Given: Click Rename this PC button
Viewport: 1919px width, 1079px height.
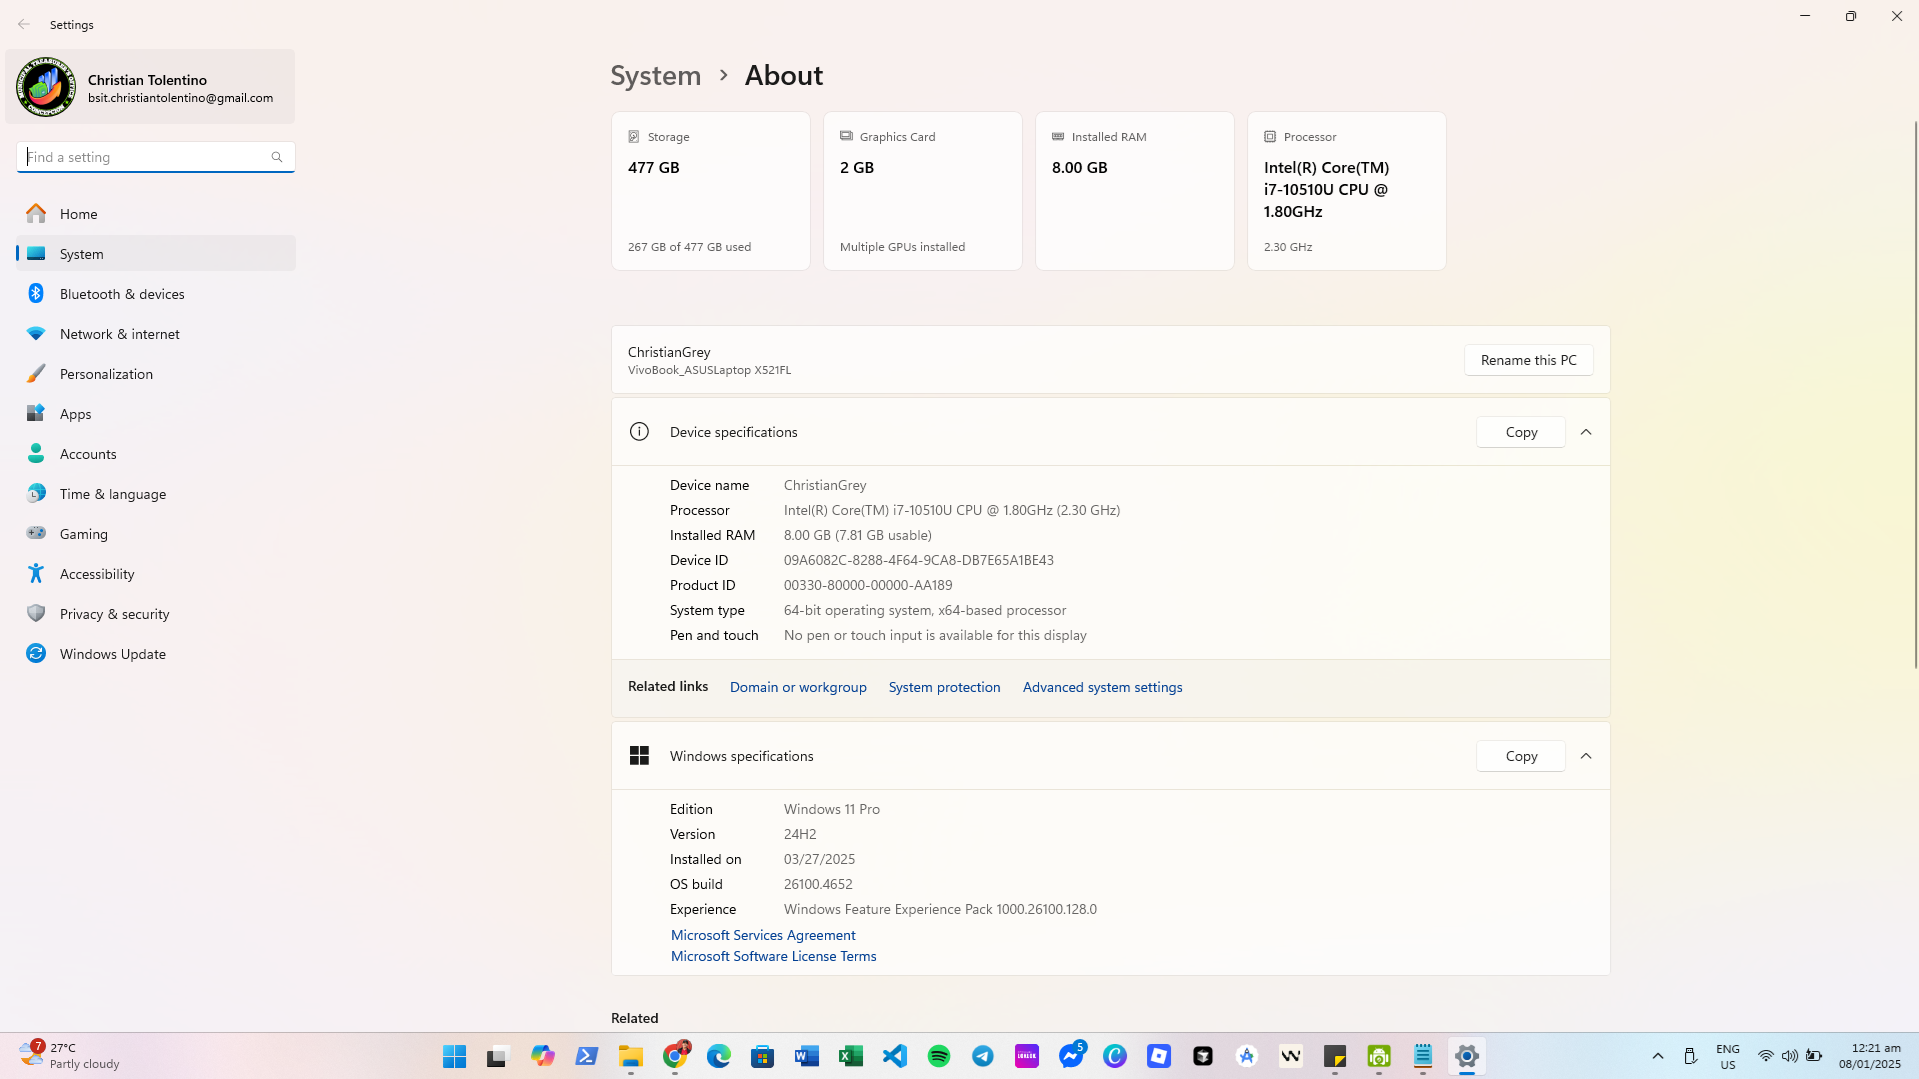Looking at the screenshot, I should 1529,360.
